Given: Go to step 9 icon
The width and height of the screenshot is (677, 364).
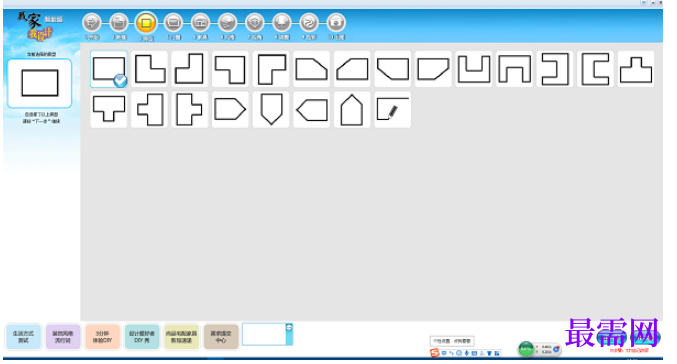Looking at the screenshot, I should coord(309,22).
